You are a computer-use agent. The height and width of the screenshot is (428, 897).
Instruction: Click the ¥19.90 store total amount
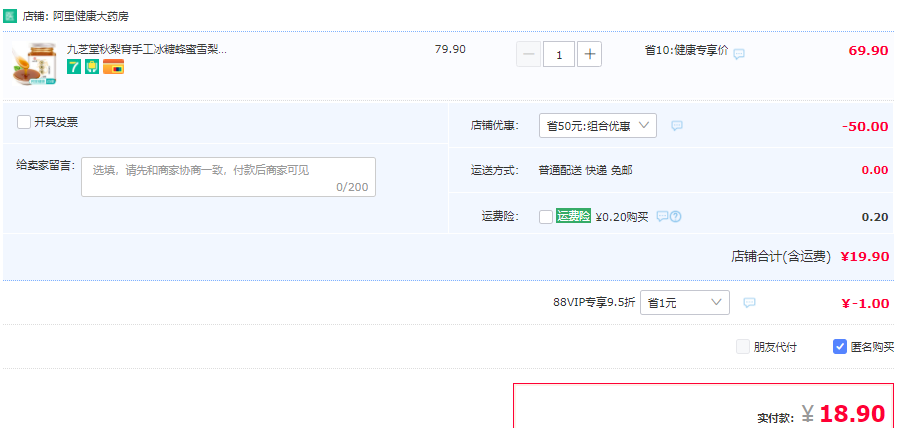coord(864,257)
